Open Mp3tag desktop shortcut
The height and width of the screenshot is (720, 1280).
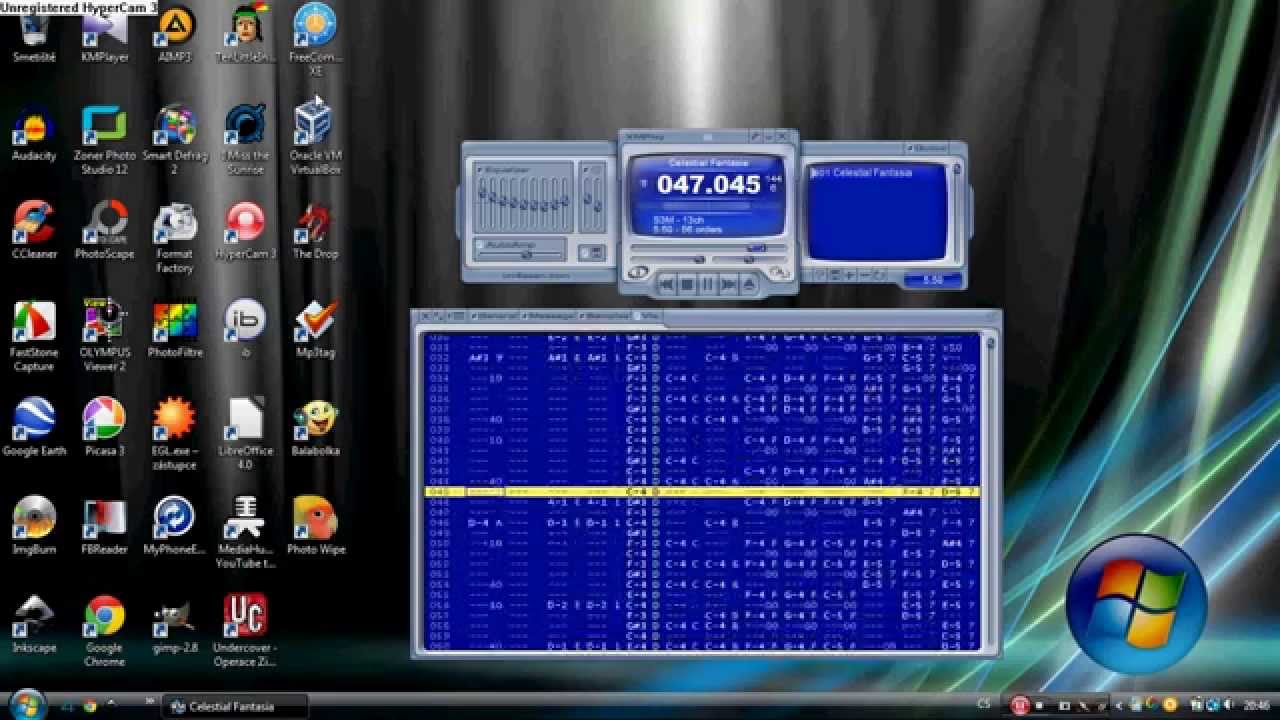pyautogui.click(x=315, y=330)
